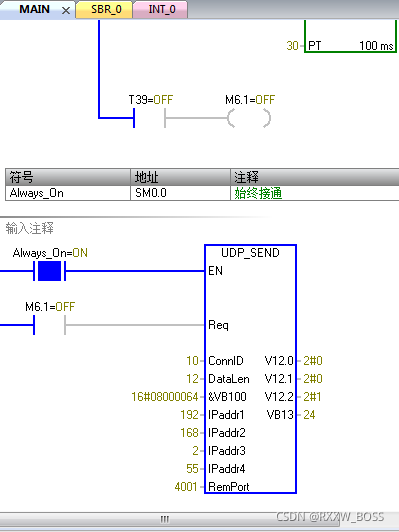399x532 pixels.
Task: Select the V12.2 status value 2#1
Action: coord(312,397)
